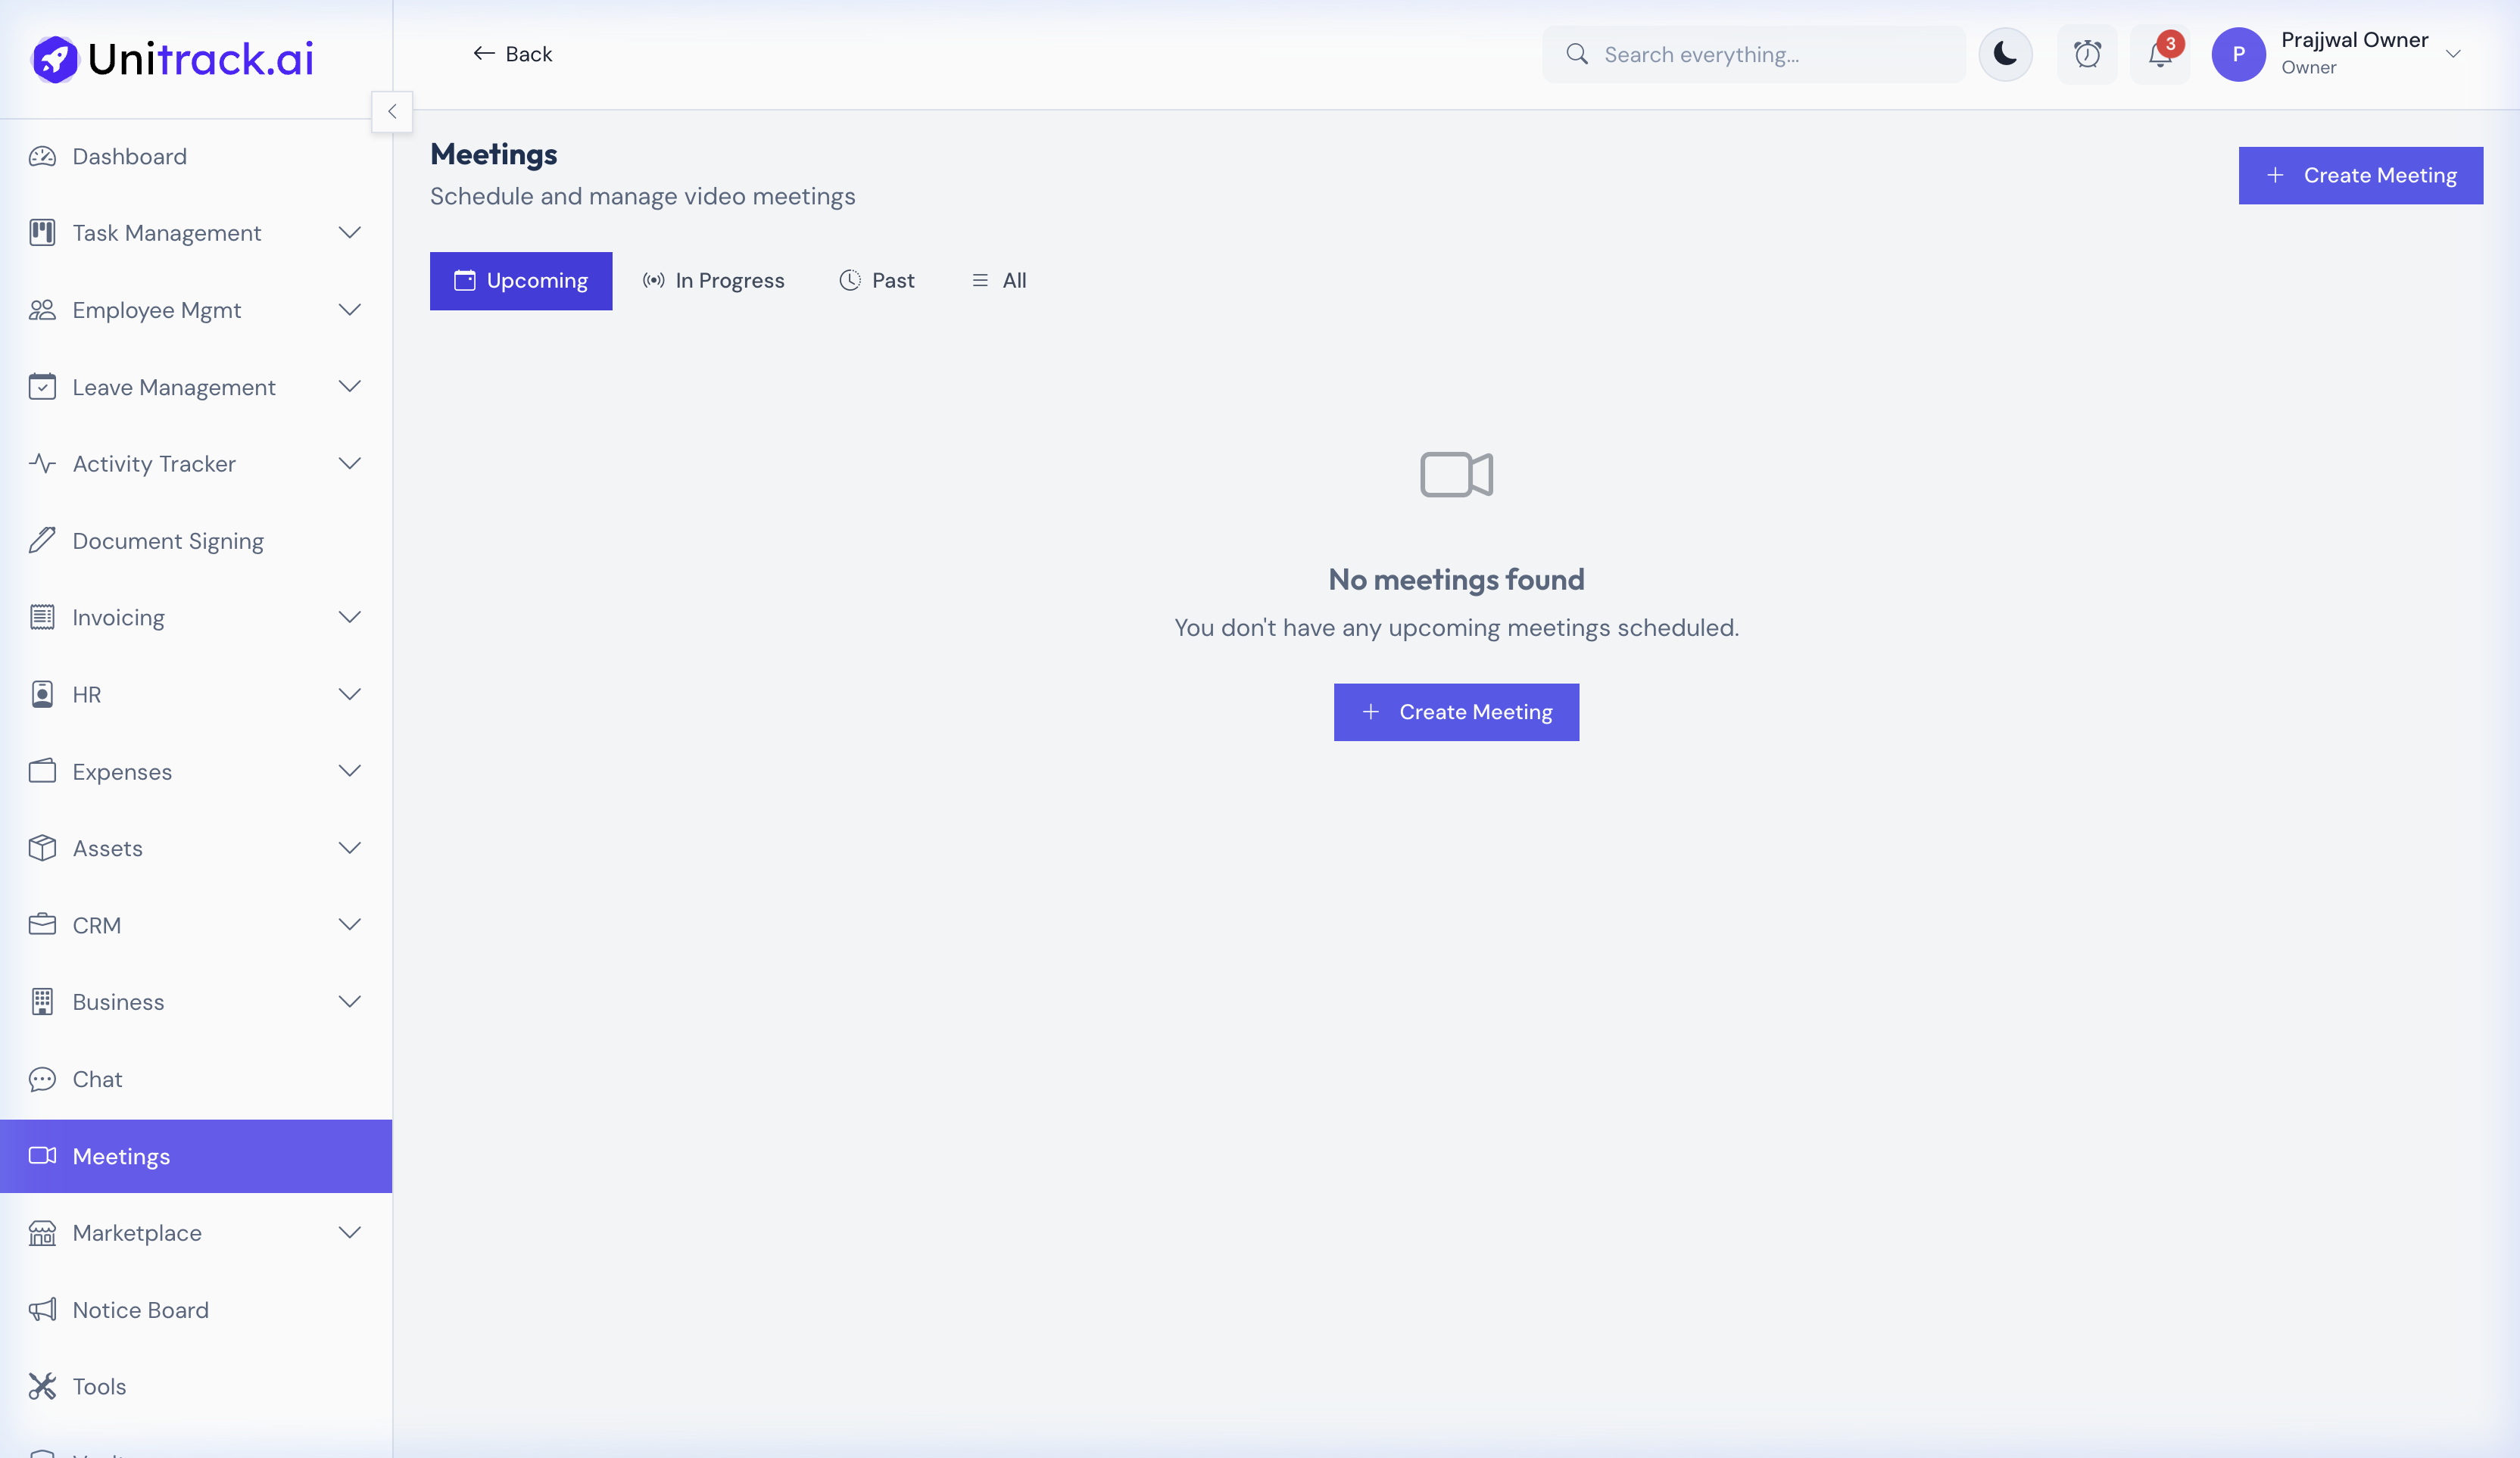Open the alarm clock timer icon

[2087, 54]
